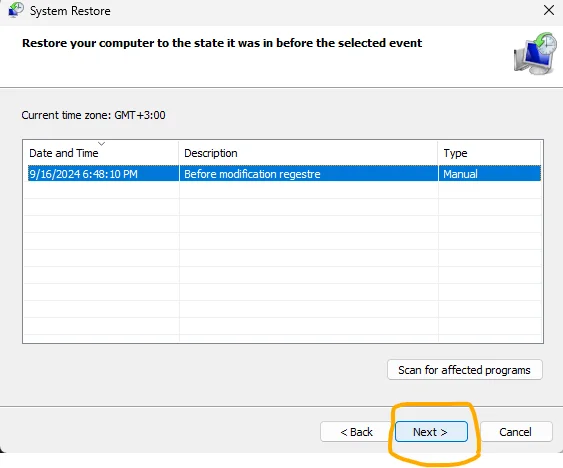The width and height of the screenshot is (563, 468).
Task: Toggle the sort arrow above Date and Time
Action: (102, 144)
